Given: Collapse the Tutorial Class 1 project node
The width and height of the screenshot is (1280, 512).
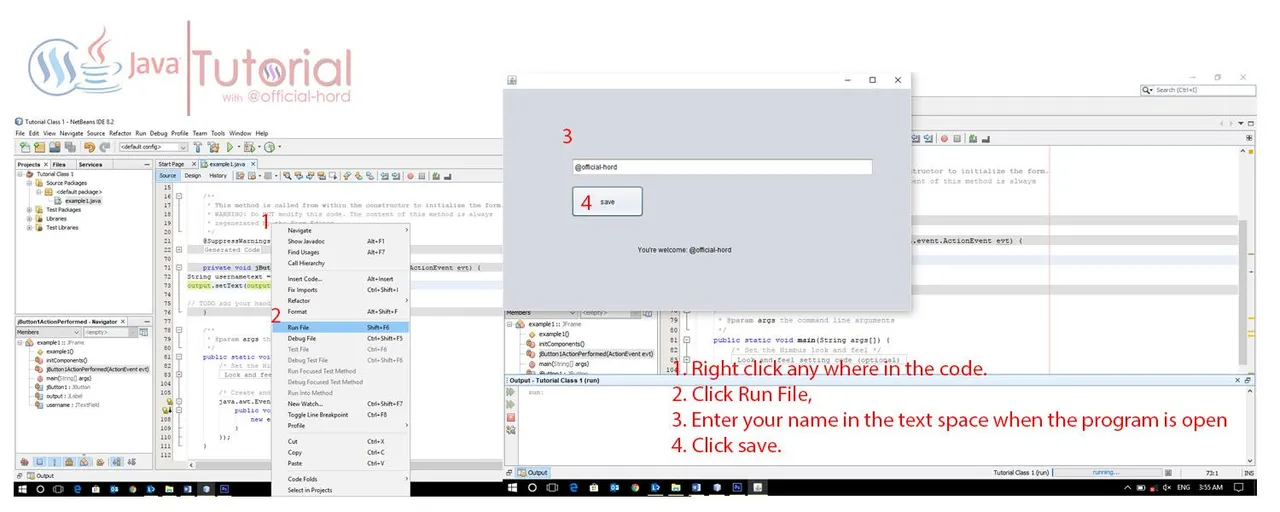Looking at the screenshot, I should pyautogui.click(x=20, y=174).
